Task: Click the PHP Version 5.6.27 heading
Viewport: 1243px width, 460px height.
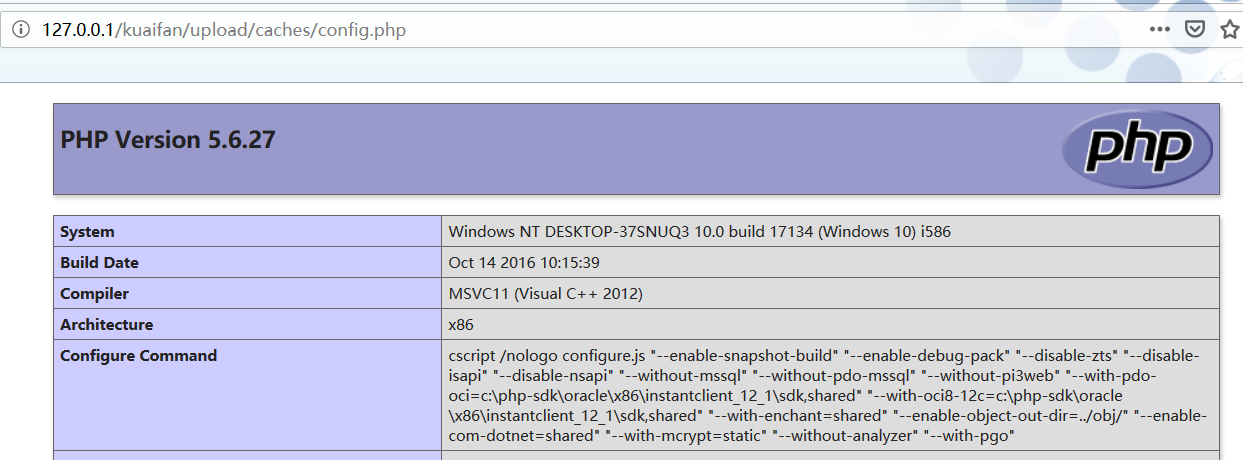Action: 168,140
